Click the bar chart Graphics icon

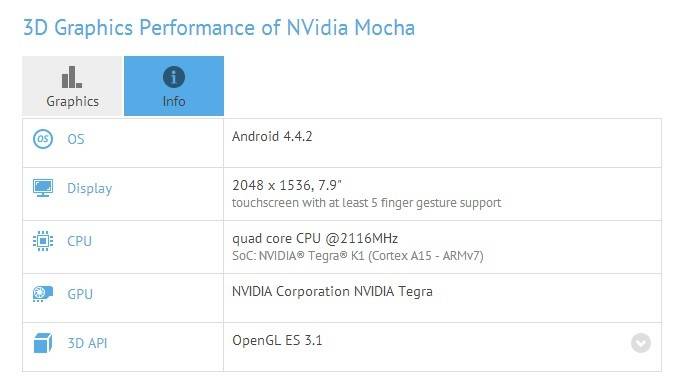click(x=72, y=77)
